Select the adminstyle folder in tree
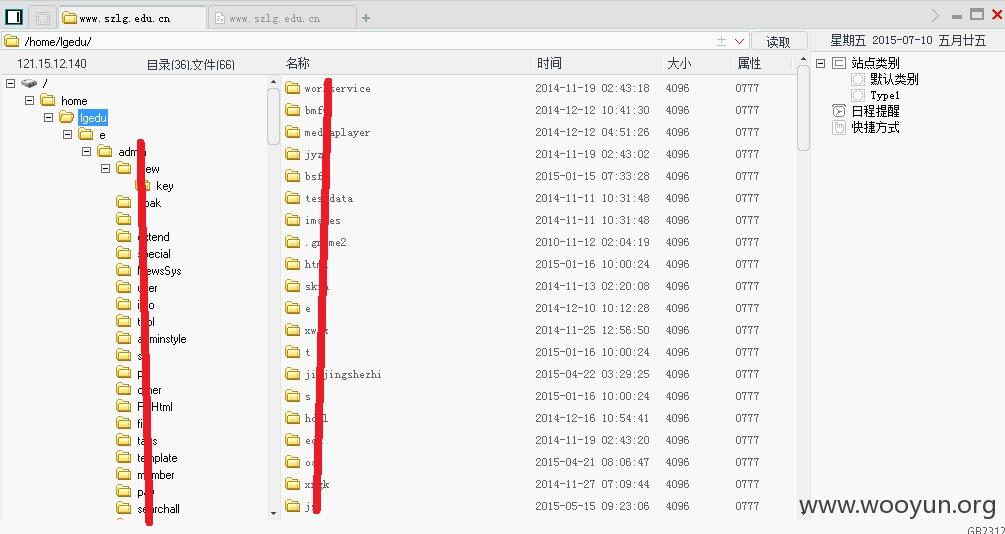Image resolution: width=1005 pixels, height=534 pixels. click(162, 338)
